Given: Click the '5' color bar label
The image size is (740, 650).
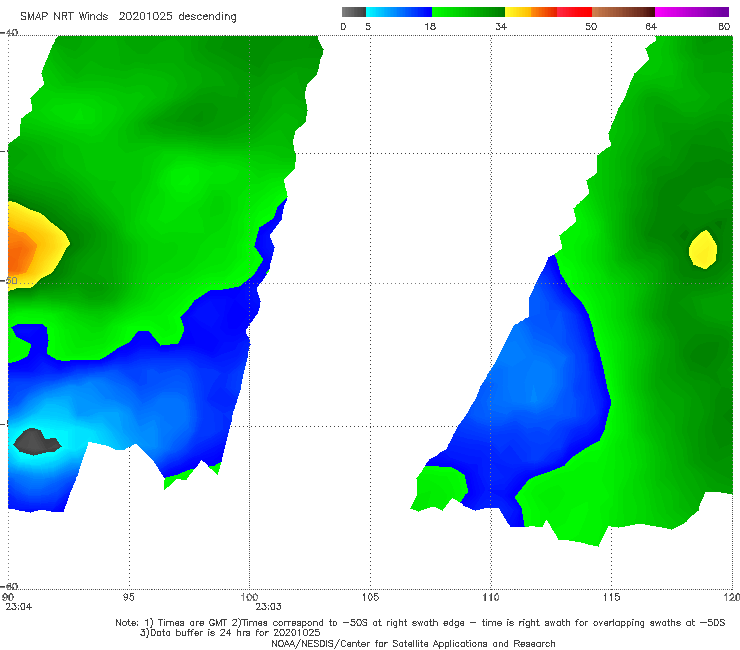Looking at the screenshot, I should point(368,27).
